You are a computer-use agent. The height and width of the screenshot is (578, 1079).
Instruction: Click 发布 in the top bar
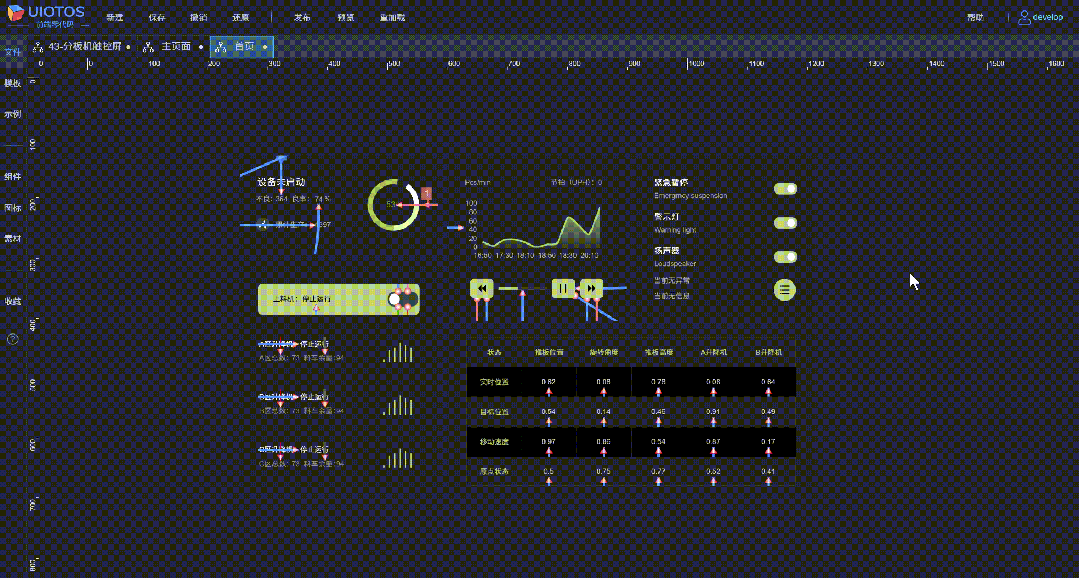coord(302,17)
